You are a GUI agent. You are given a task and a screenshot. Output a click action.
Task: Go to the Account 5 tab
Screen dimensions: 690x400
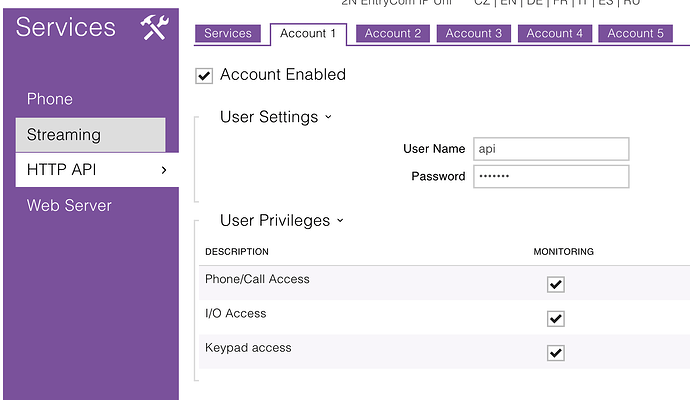[636, 33]
